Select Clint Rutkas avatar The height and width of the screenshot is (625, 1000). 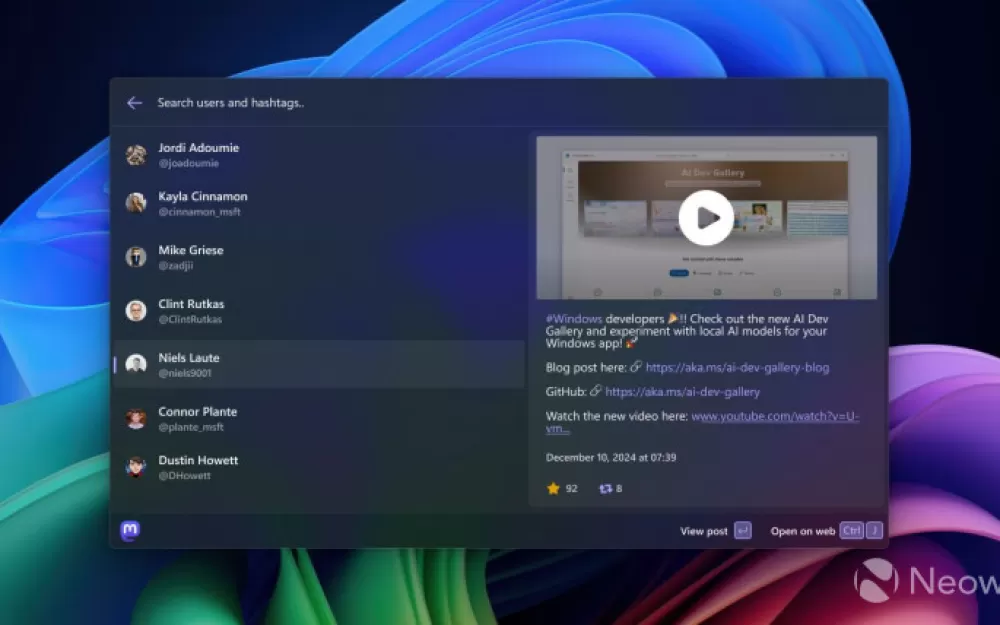pyautogui.click(x=136, y=311)
